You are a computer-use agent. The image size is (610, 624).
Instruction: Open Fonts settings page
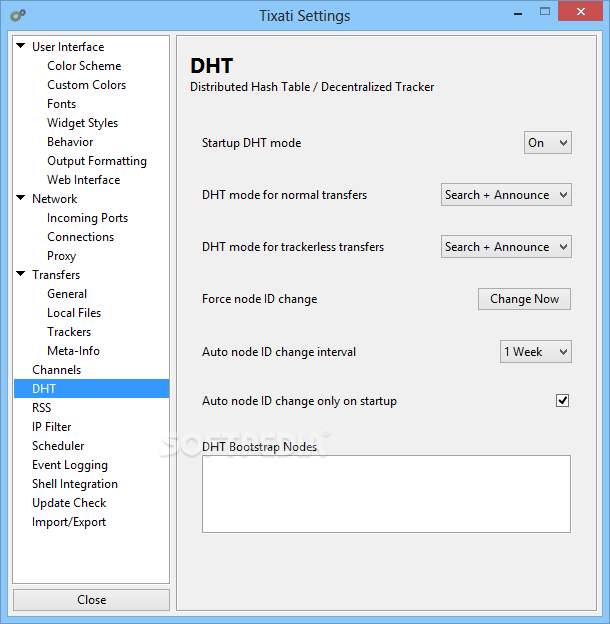coord(61,104)
